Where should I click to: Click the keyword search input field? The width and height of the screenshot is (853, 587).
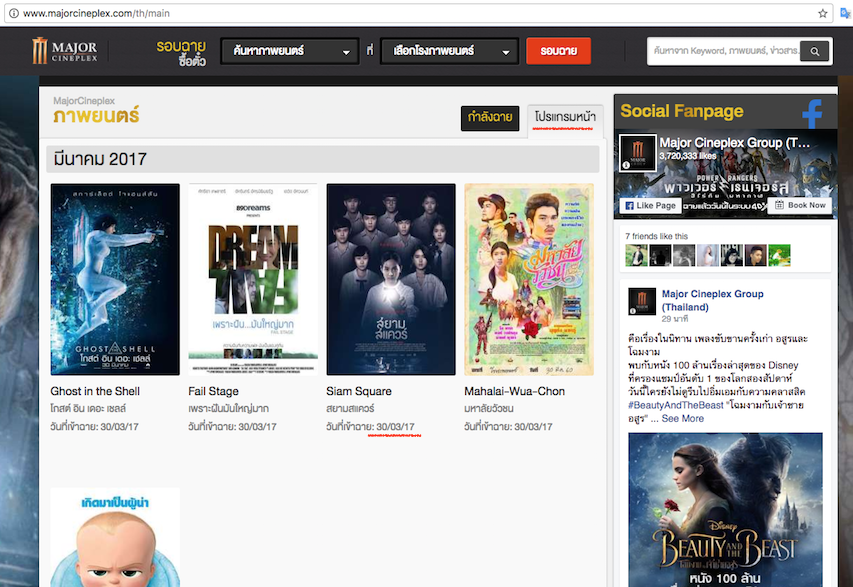pyautogui.click(x=724, y=51)
